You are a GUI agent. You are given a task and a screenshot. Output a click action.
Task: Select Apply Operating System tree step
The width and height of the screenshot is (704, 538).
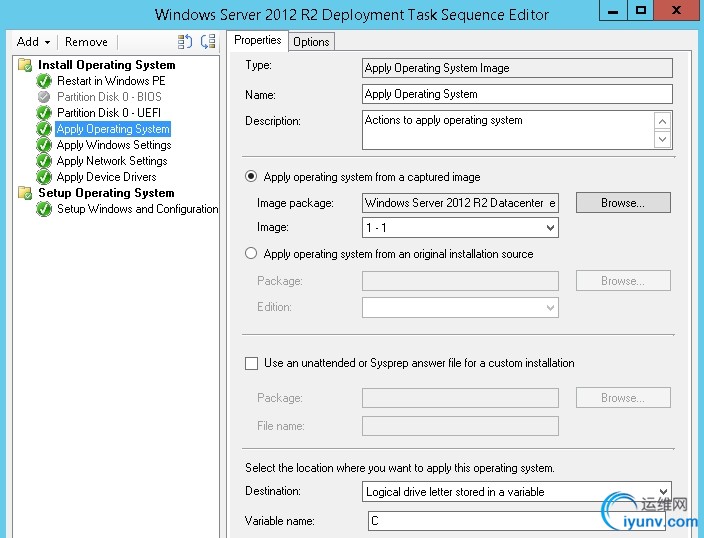click(x=113, y=129)
